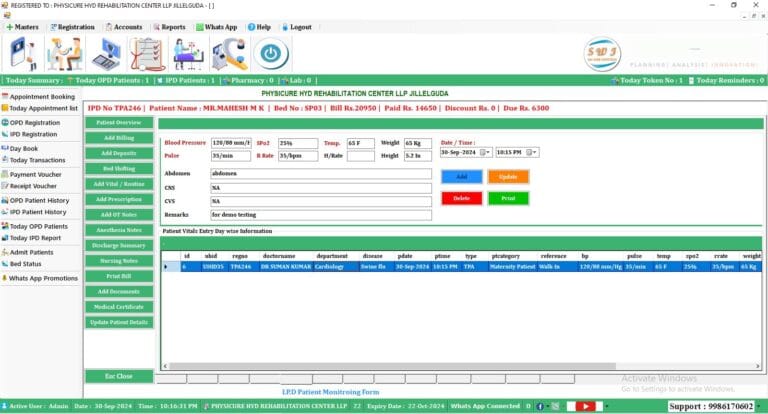Click the Abdomen input field
This screenshot has height=414, width=768.
coord(321,173)
